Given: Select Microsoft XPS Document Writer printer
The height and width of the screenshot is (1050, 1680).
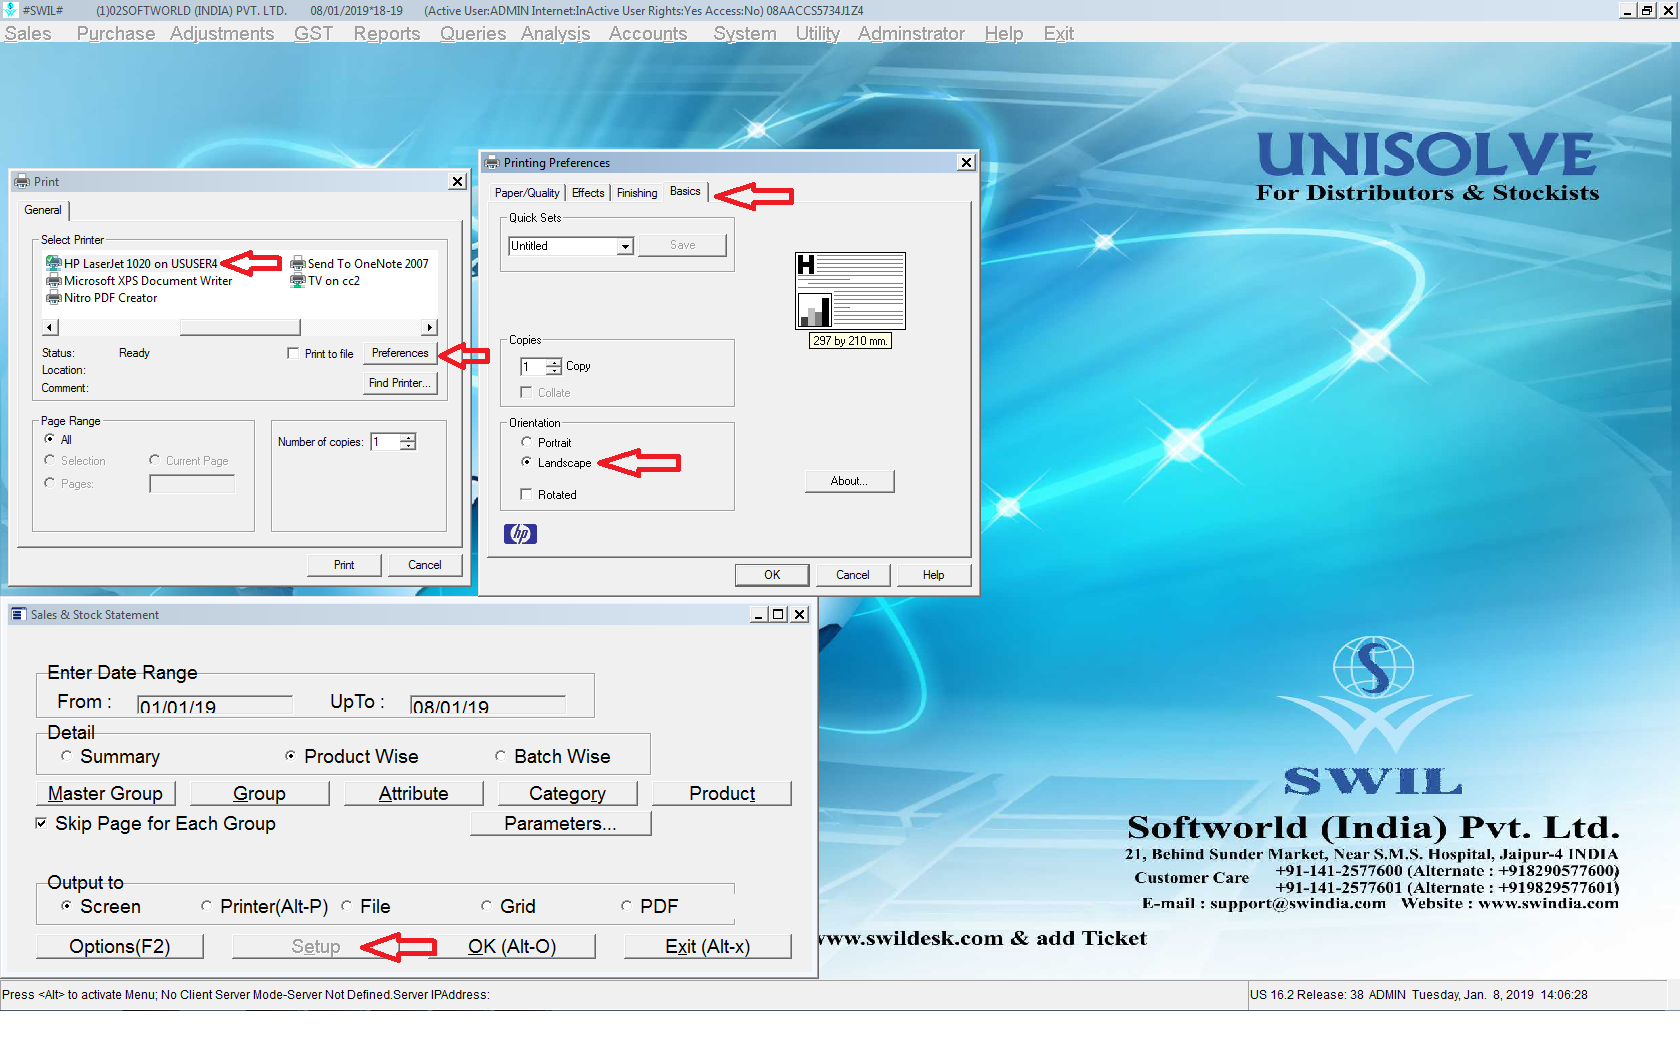Looking at the screenshot, I should [147, 281].
